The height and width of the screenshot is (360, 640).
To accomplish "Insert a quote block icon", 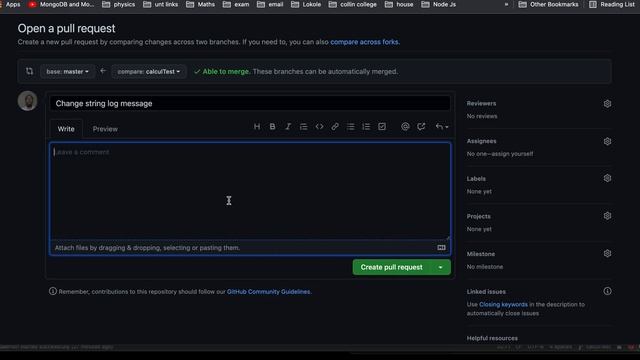I will 303,127.
